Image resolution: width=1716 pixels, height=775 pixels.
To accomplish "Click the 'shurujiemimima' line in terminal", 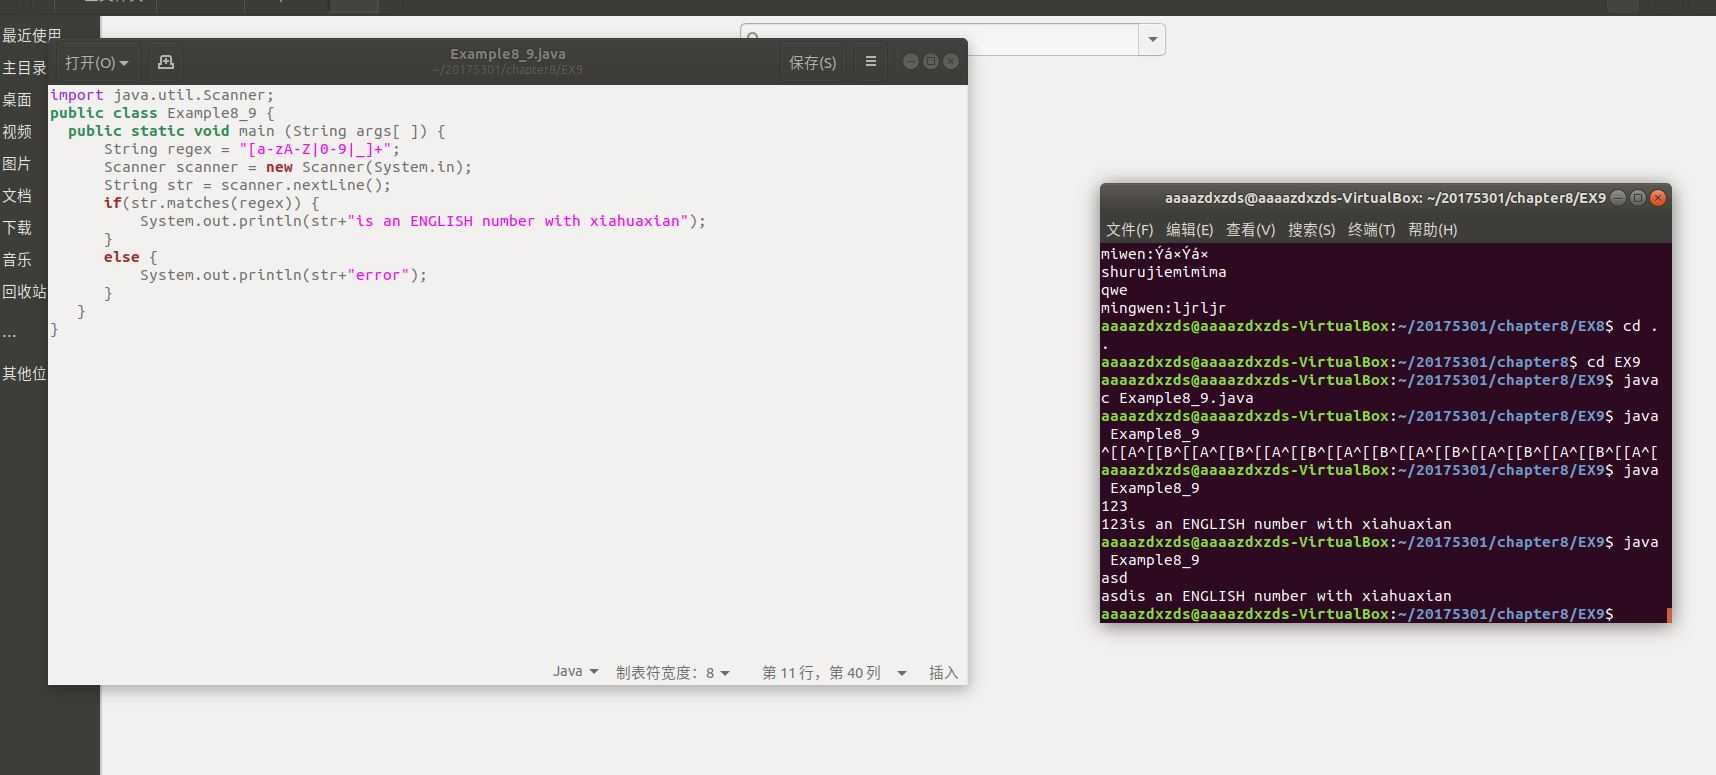I will coord(1163,272).
